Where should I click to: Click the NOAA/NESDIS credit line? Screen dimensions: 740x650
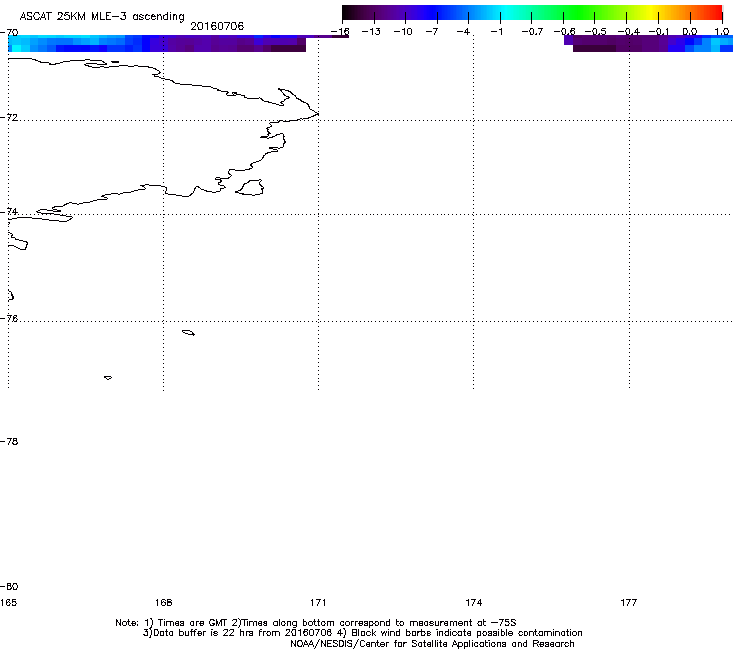click(x=432, y=644)
